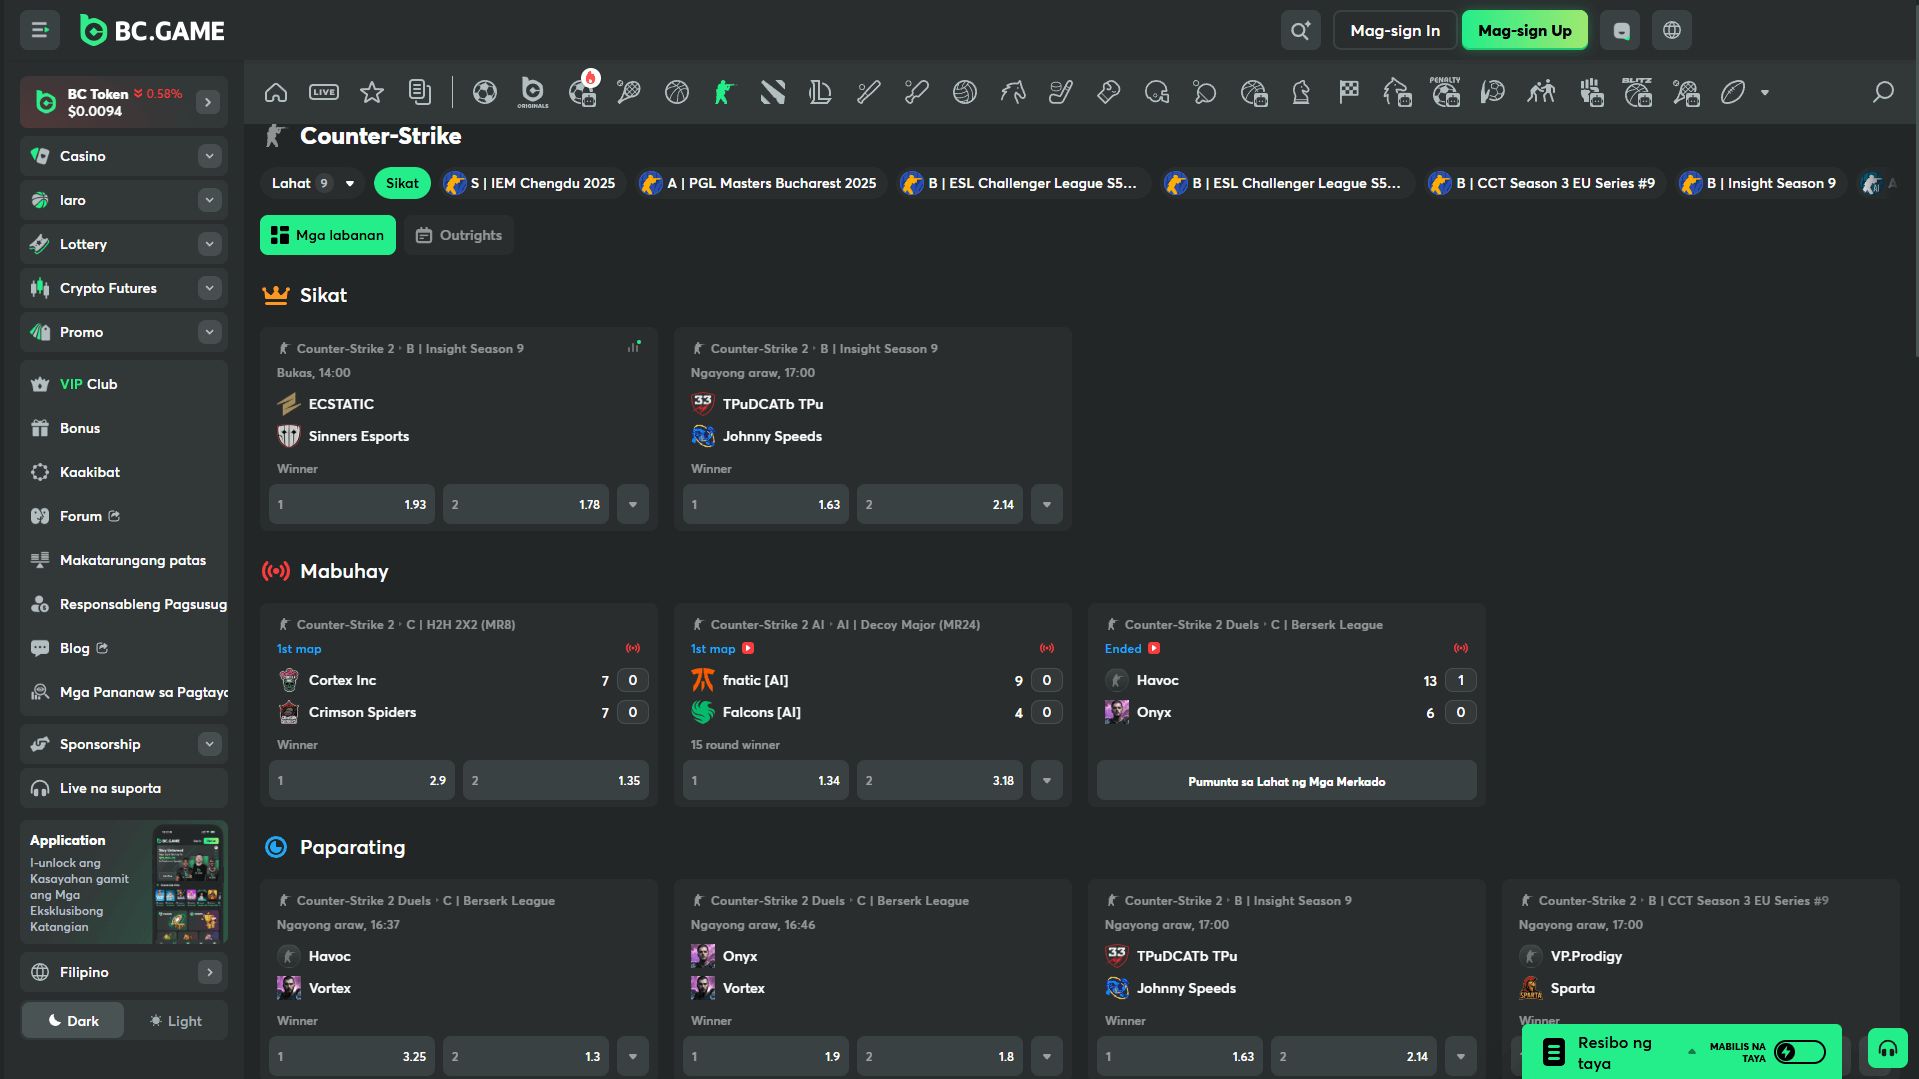Select B | CCT Season 3 EU Series #9 tab
Viewport: 1919px width, 1079px height.
tap(1543, 183)
